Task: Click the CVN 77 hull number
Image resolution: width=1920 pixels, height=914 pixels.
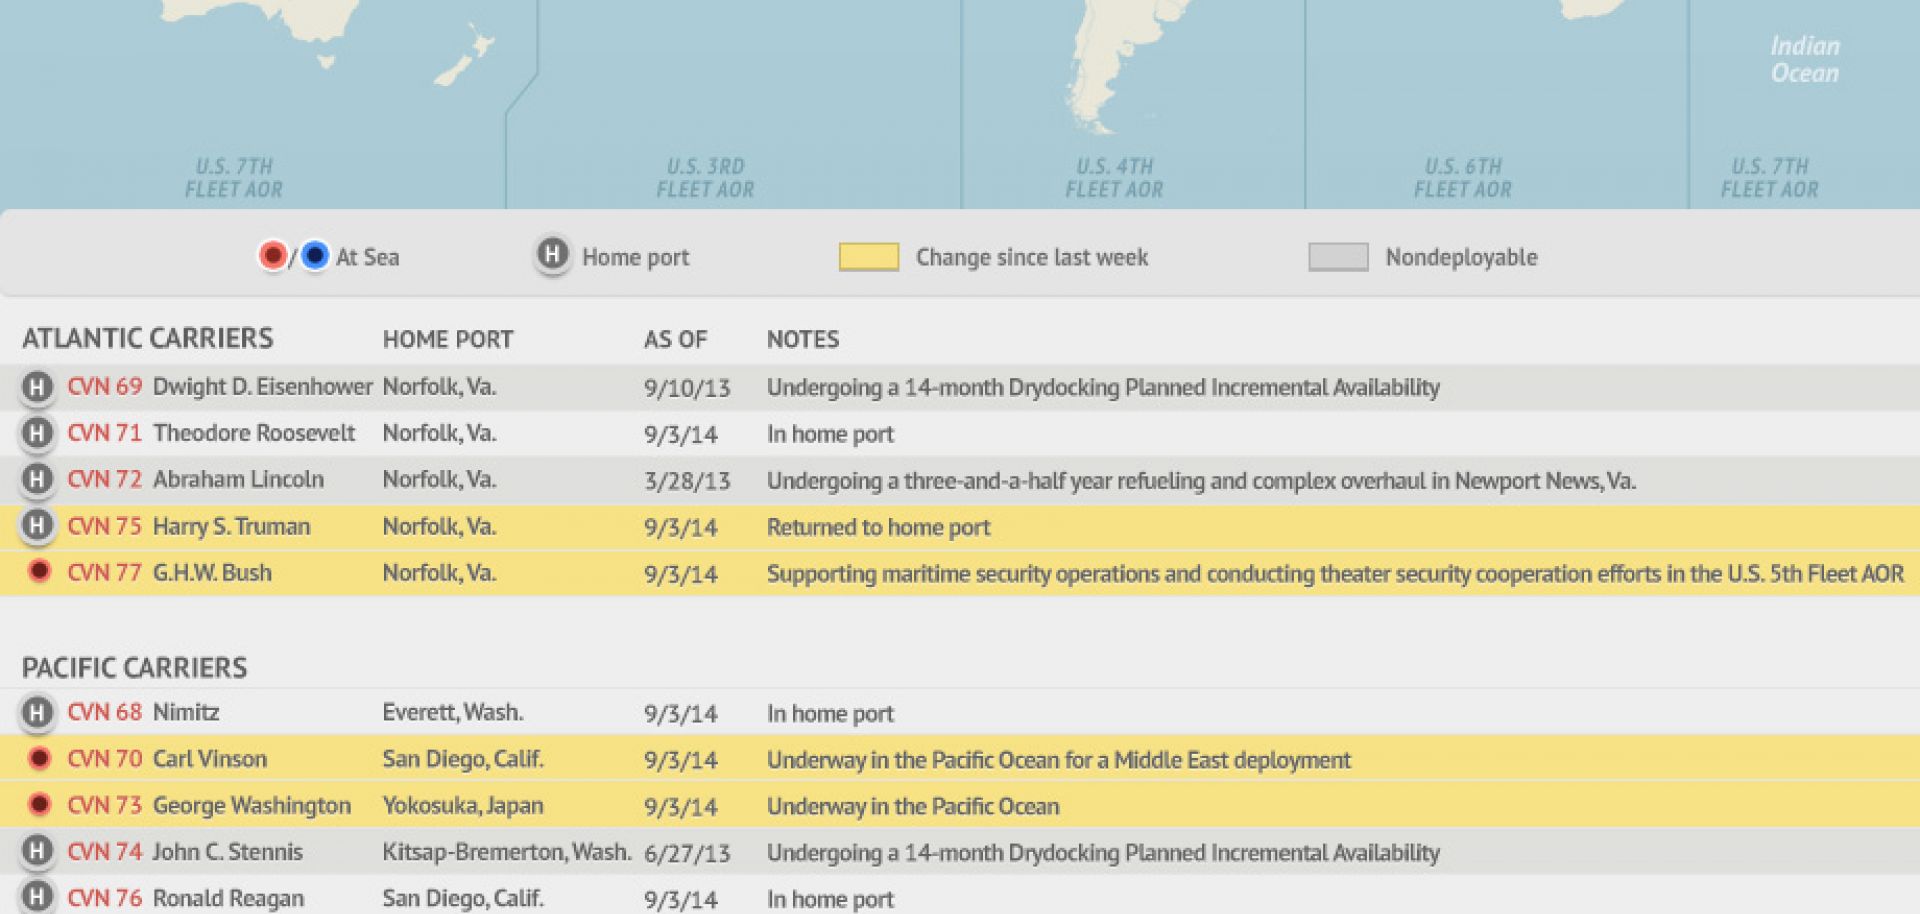Action: click(105, 572)
